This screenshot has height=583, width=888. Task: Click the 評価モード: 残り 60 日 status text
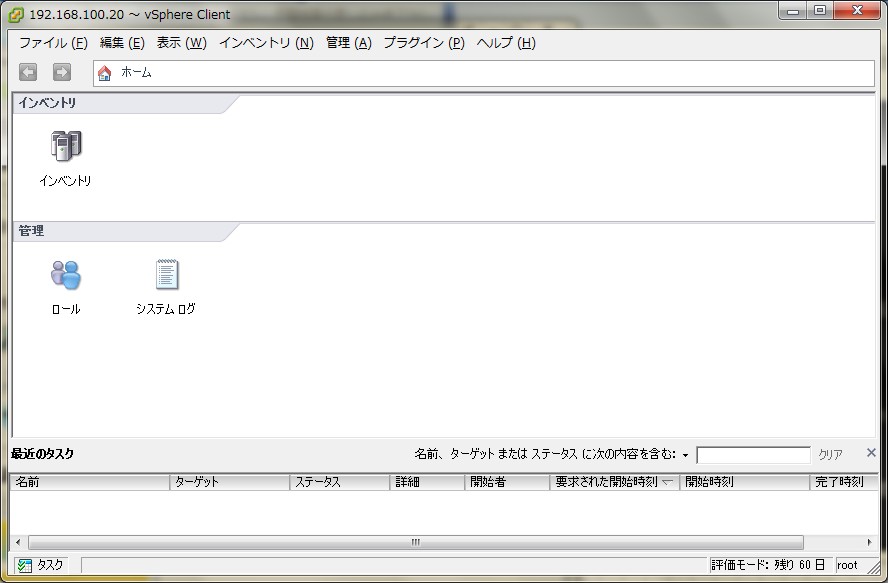pyautogui.click(x=767, y=565)
